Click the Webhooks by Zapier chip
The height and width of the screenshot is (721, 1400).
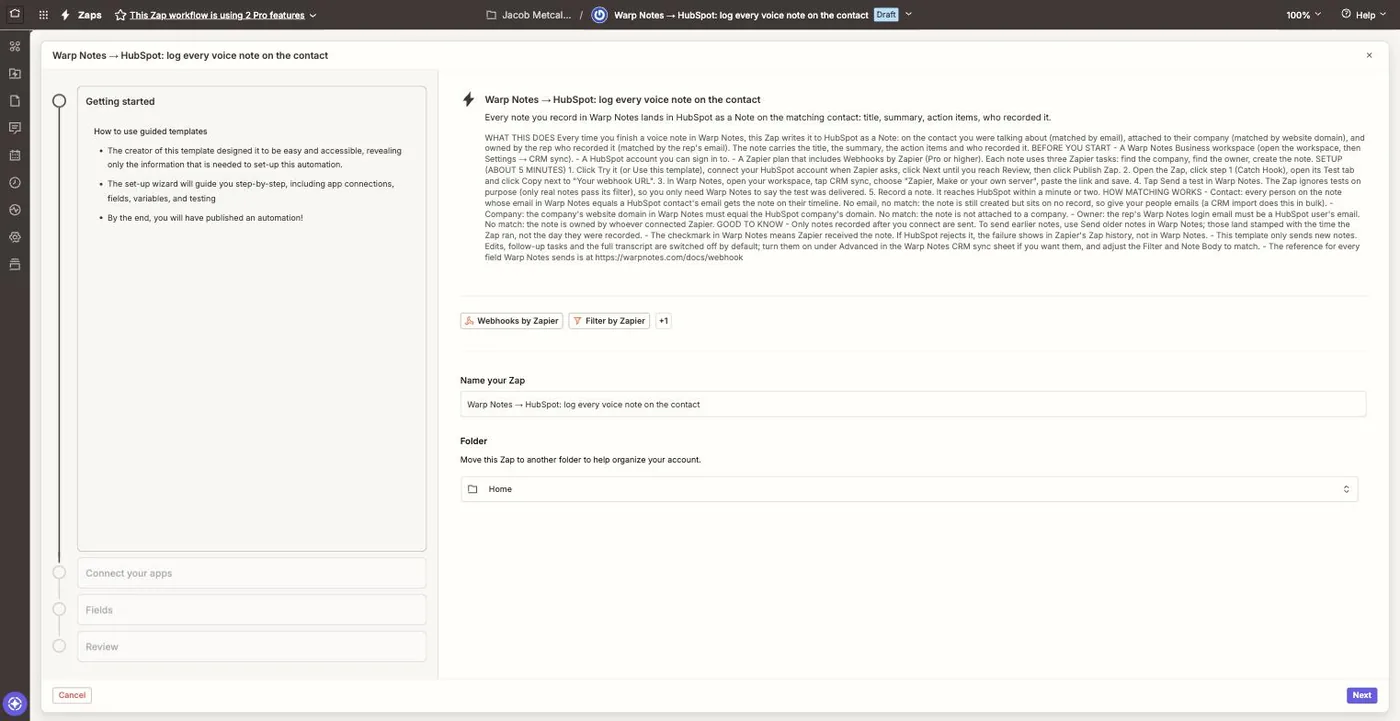tap(512, 321)
